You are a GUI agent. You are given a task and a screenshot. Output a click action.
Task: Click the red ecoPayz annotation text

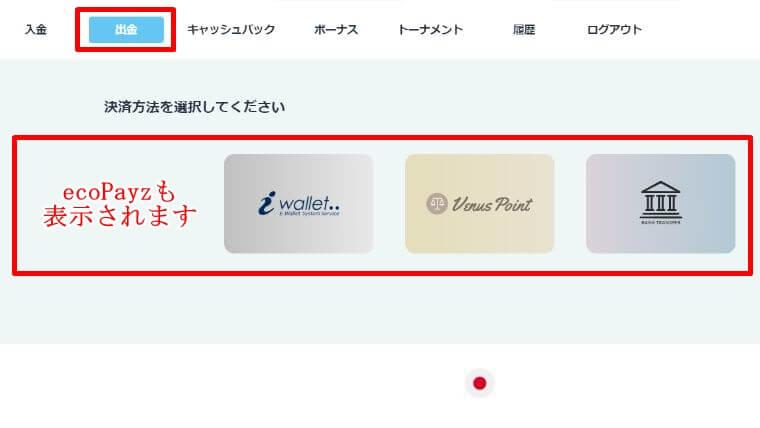click(120, 205)
